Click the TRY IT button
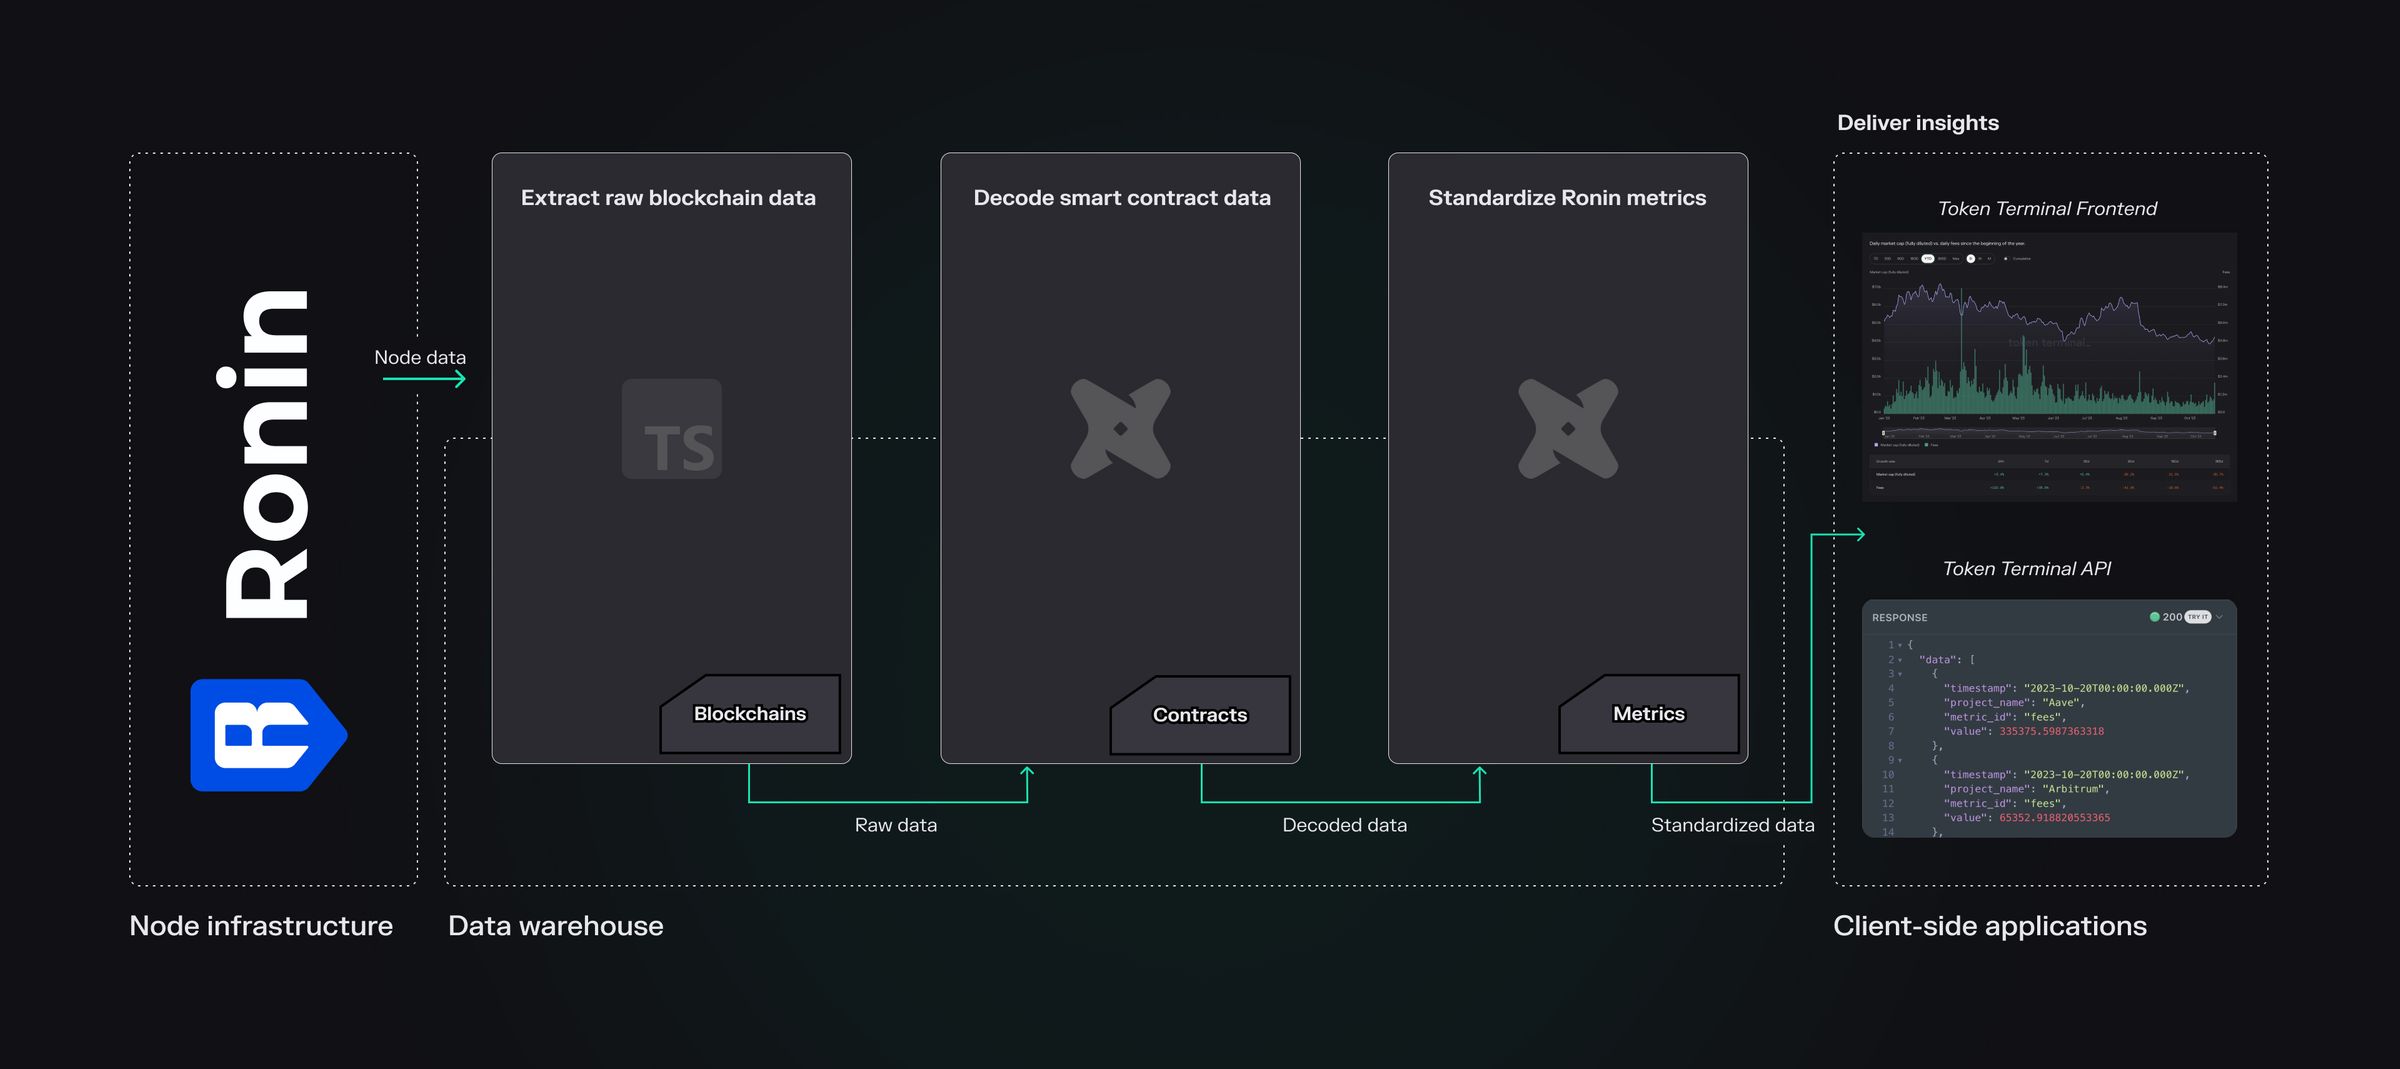The image size is (2400, 1069). coord(2197,617)
